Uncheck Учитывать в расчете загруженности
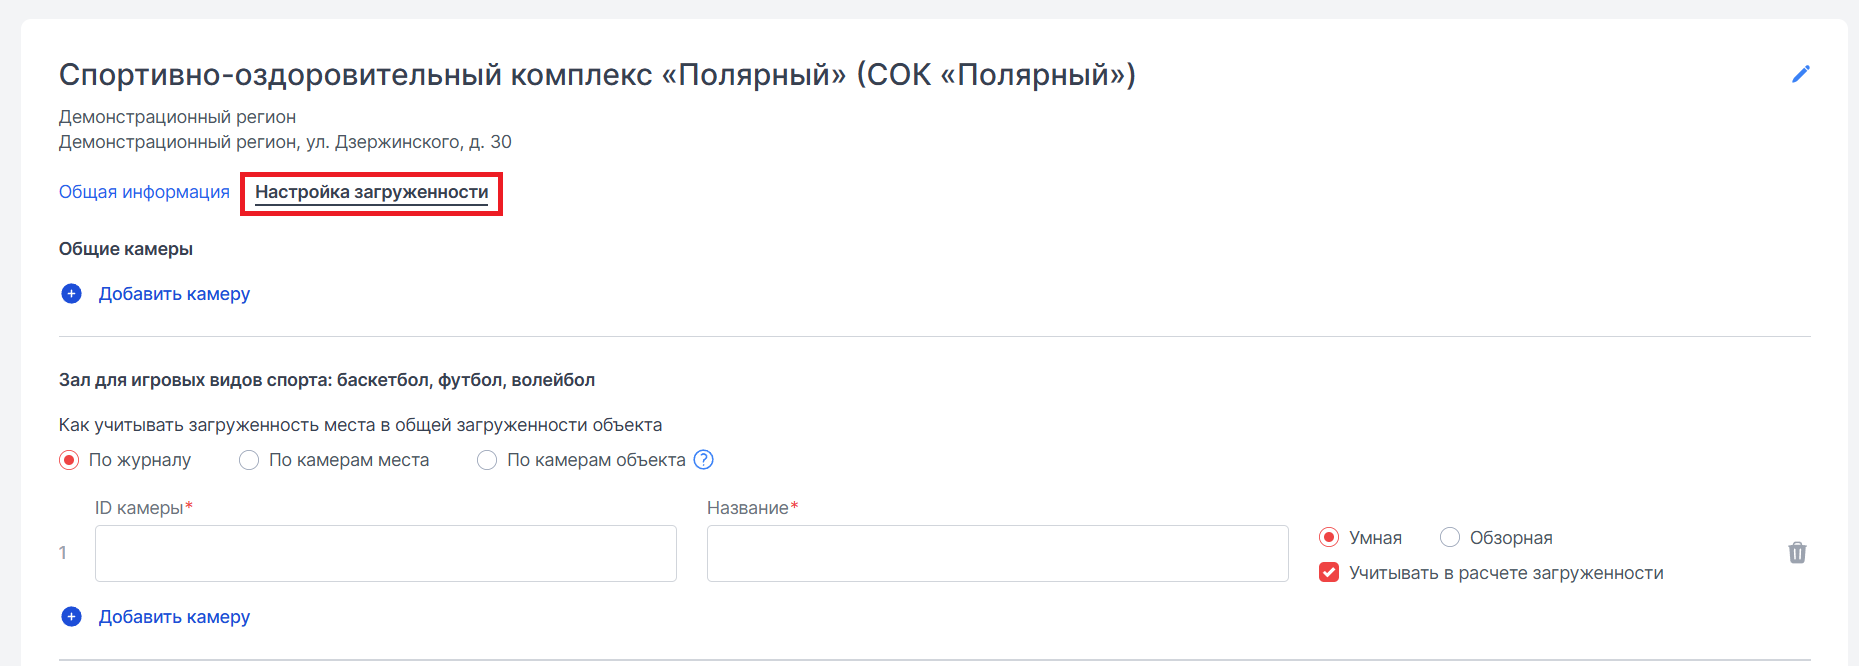 click(x=1329, y=573)
